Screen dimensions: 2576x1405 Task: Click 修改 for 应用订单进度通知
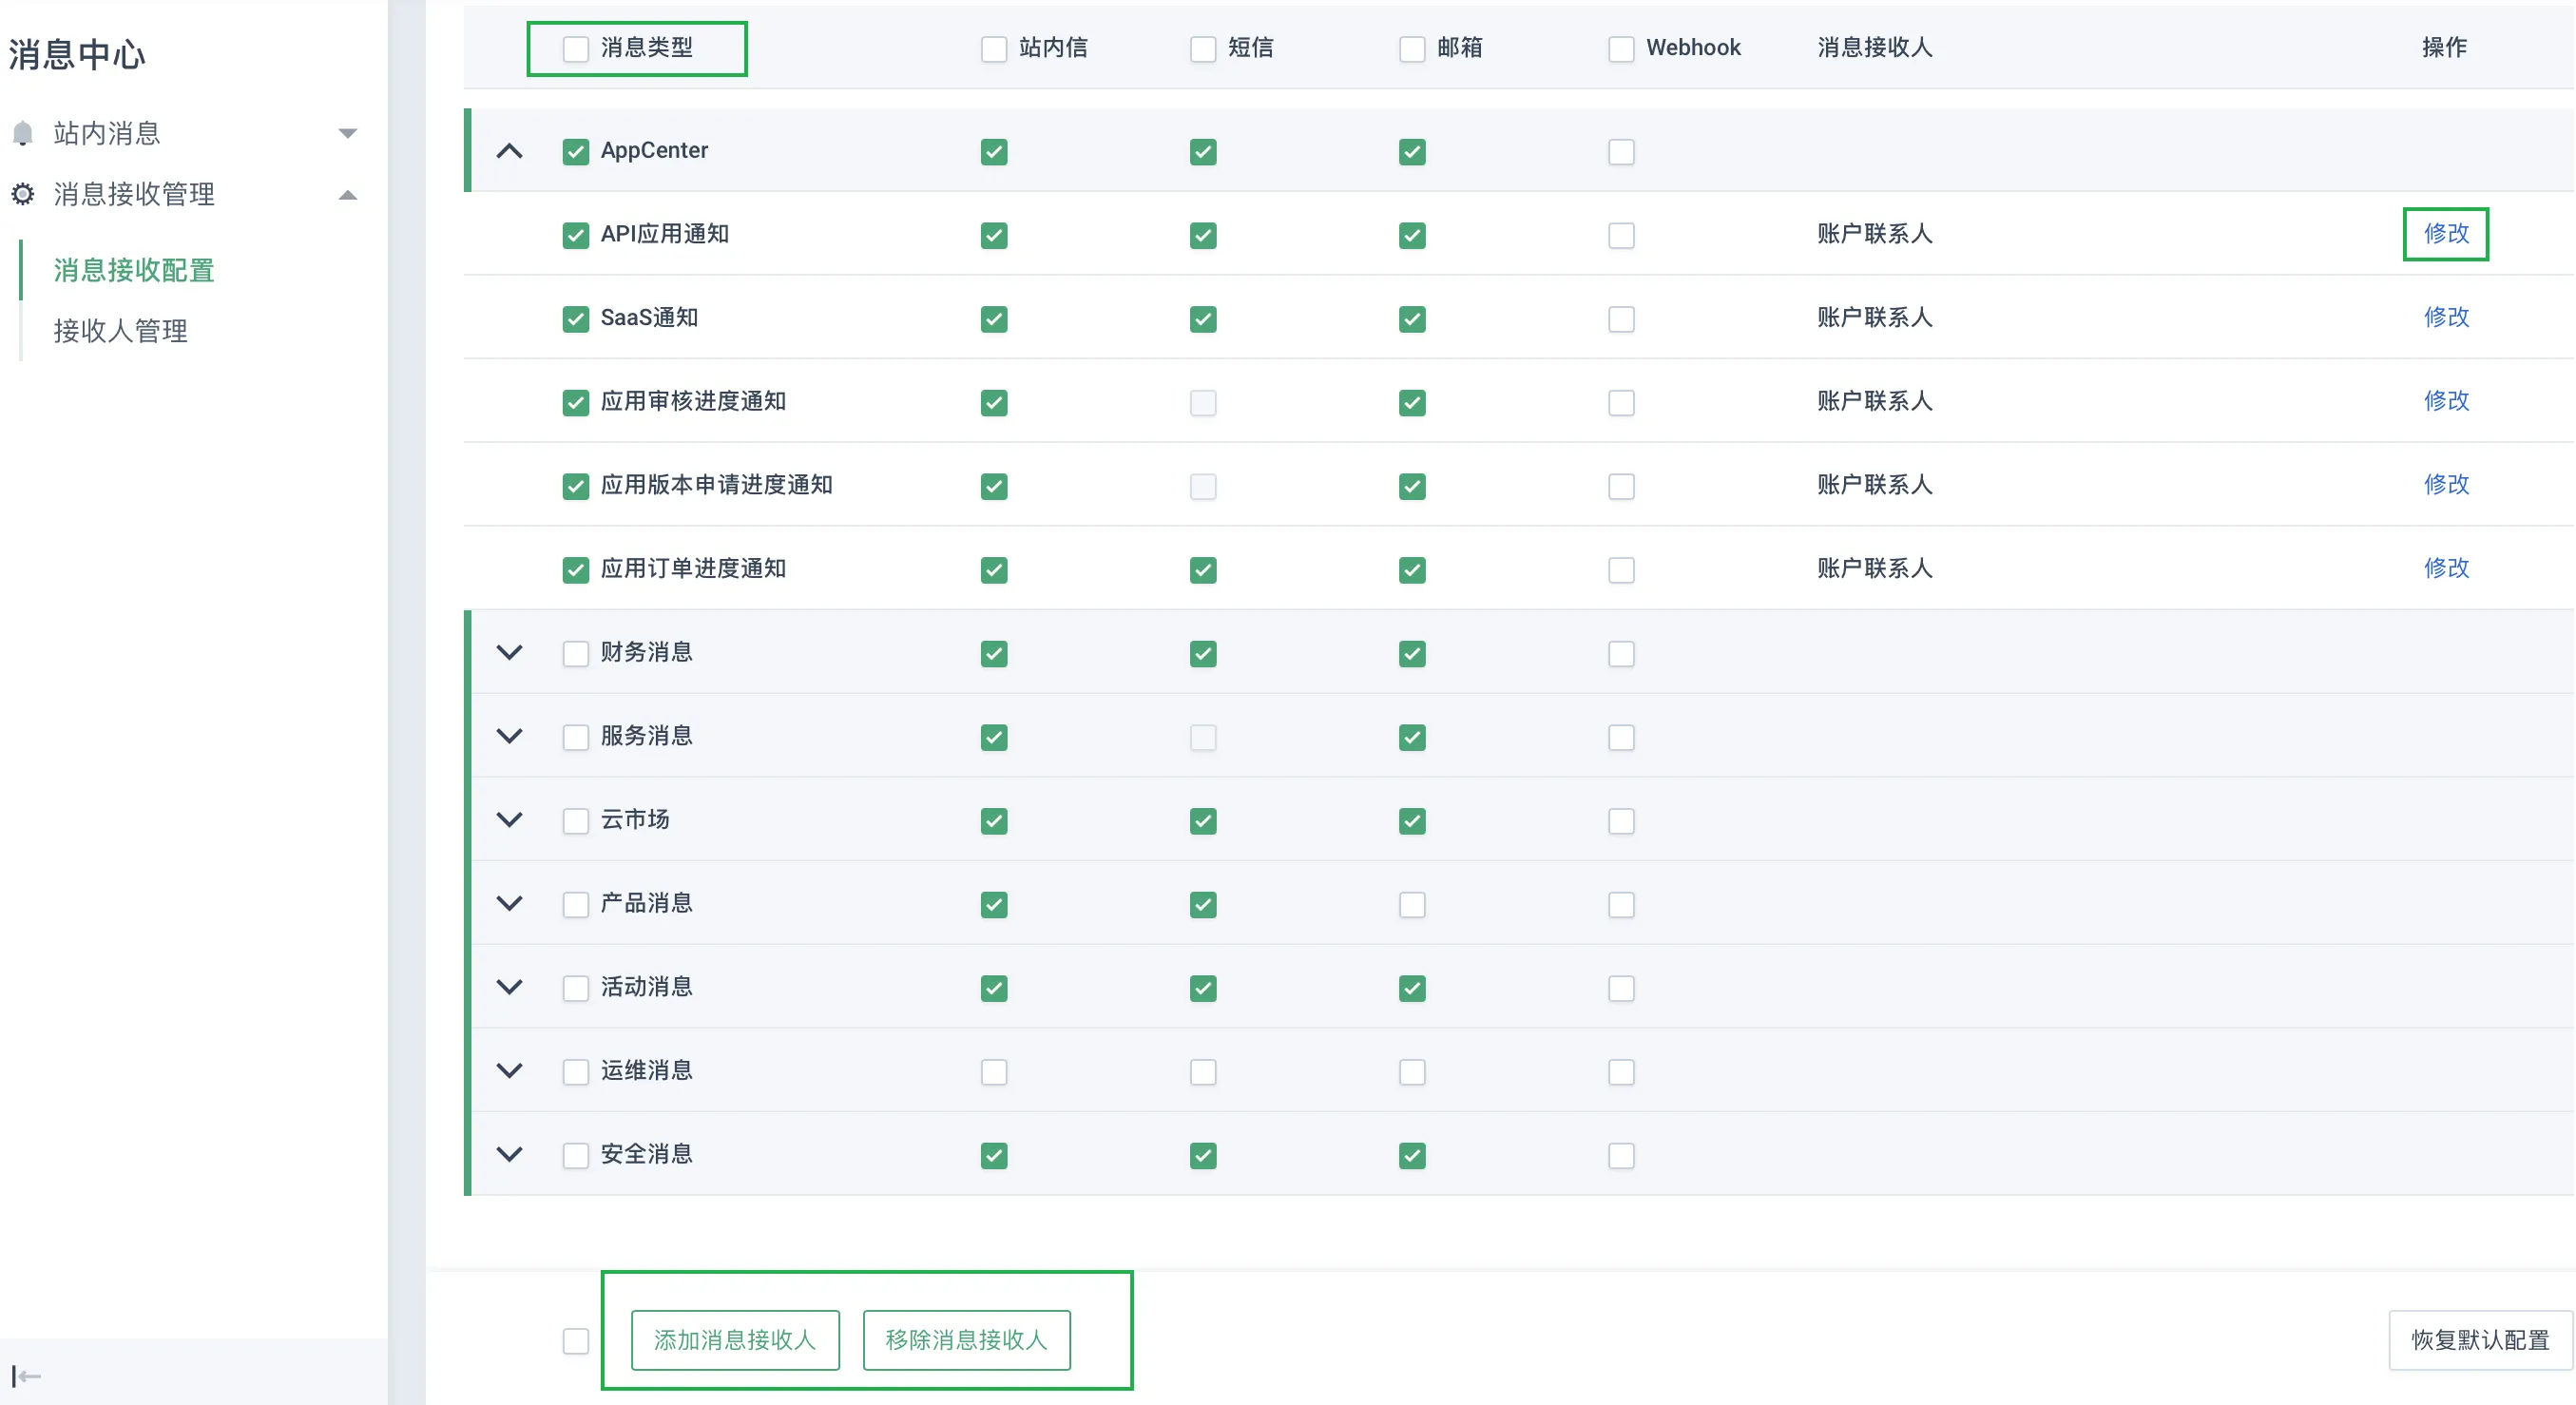coord(2446,568)
